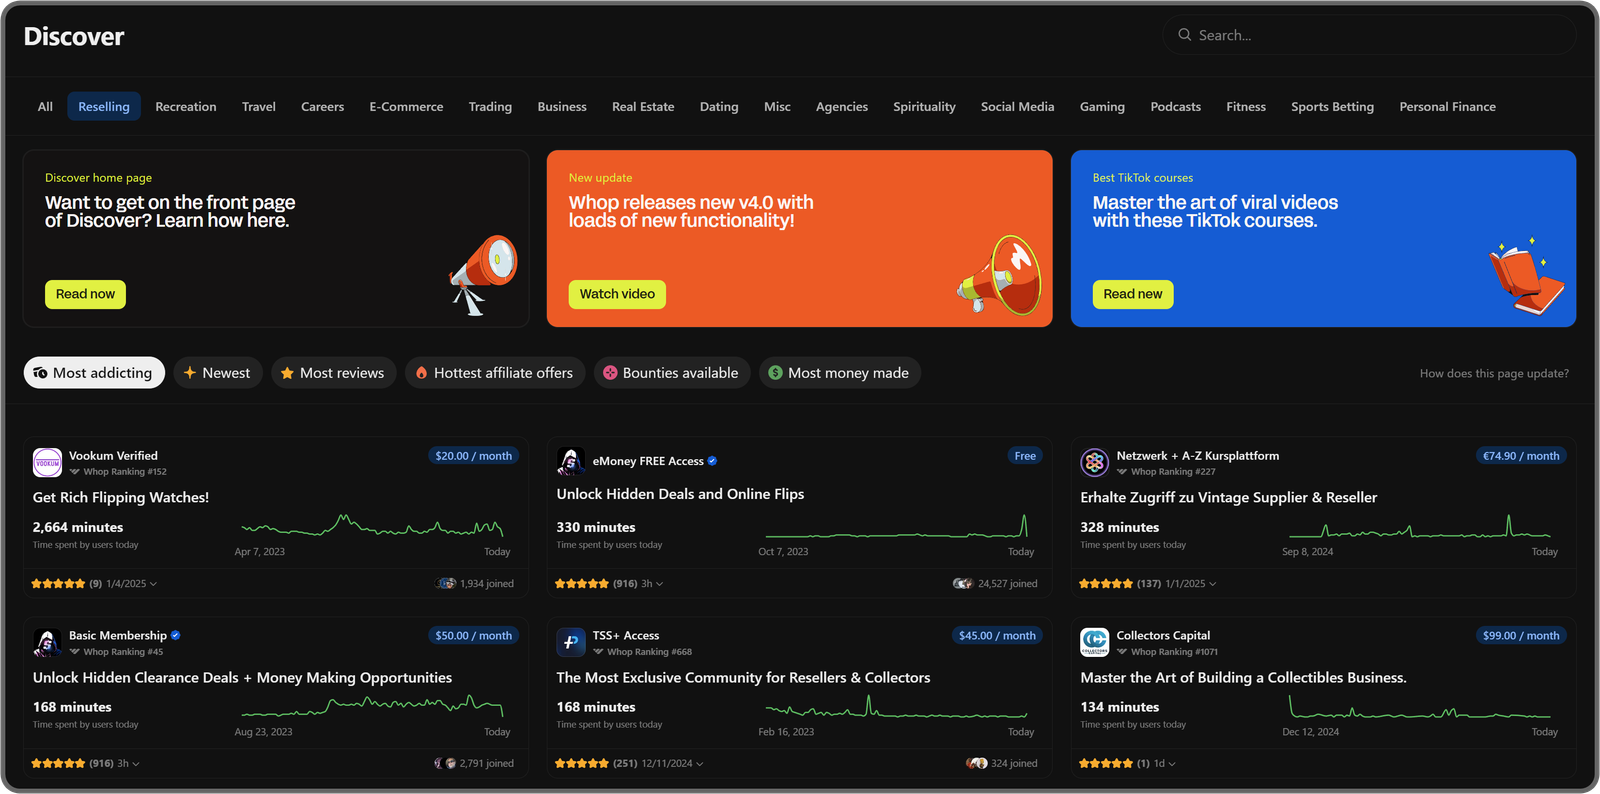
Task: Click the Watch video button
Action: 617,294
